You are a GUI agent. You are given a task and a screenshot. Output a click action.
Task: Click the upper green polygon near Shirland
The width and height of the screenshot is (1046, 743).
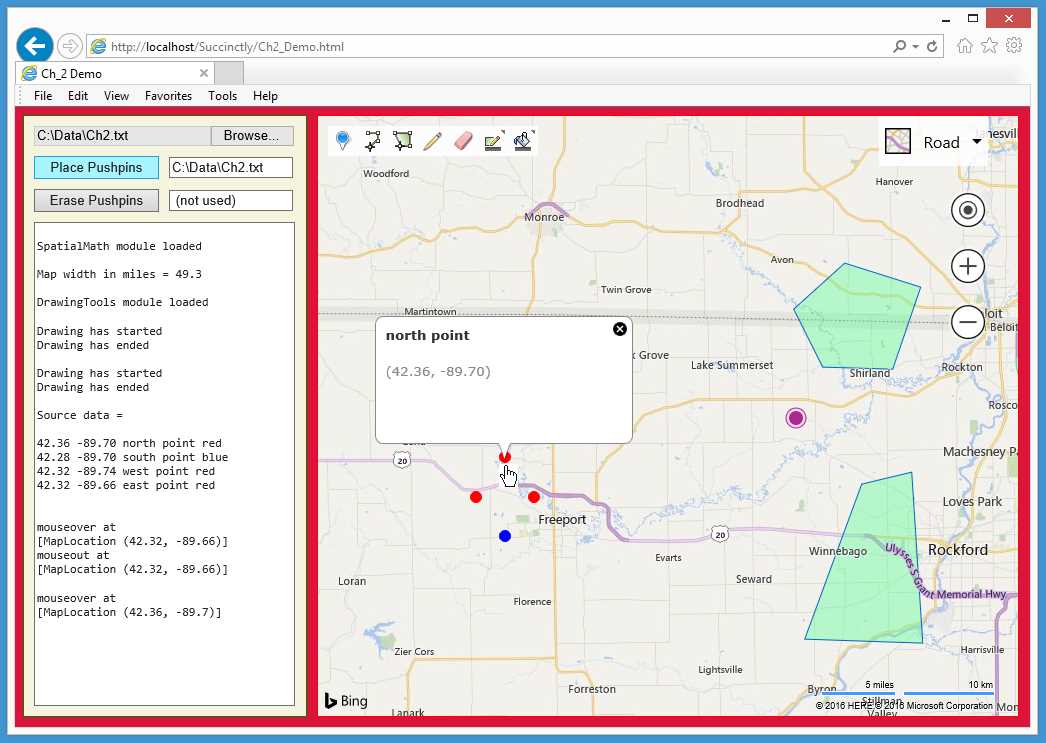859,317
